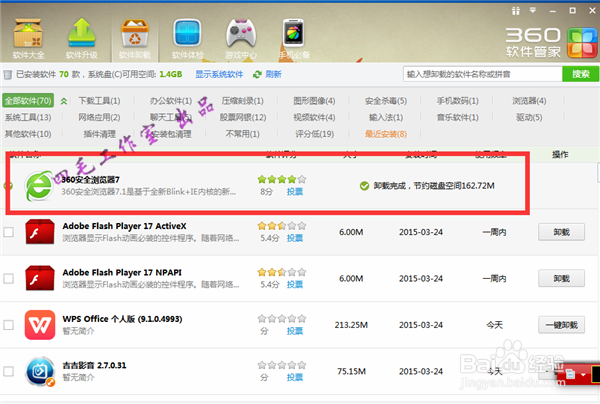Click 投票 for 360安全浏览器7
Screen dimensions: 600x404
coord(295,192)
